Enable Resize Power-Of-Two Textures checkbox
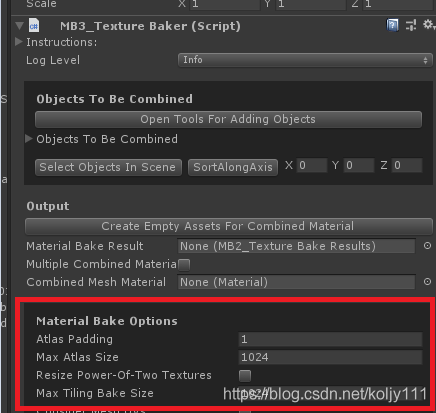Image resolution: width=436 pixels, height=413 pixels. (x=245, y=376)
